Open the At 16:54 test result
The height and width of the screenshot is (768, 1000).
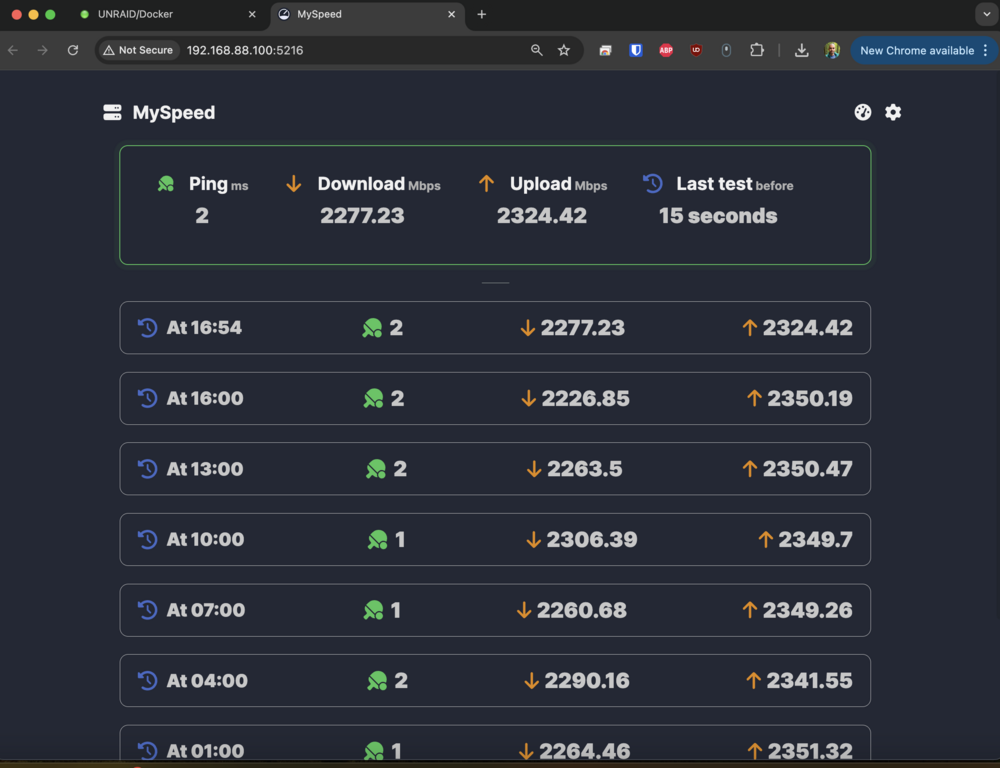pos(495,328)
